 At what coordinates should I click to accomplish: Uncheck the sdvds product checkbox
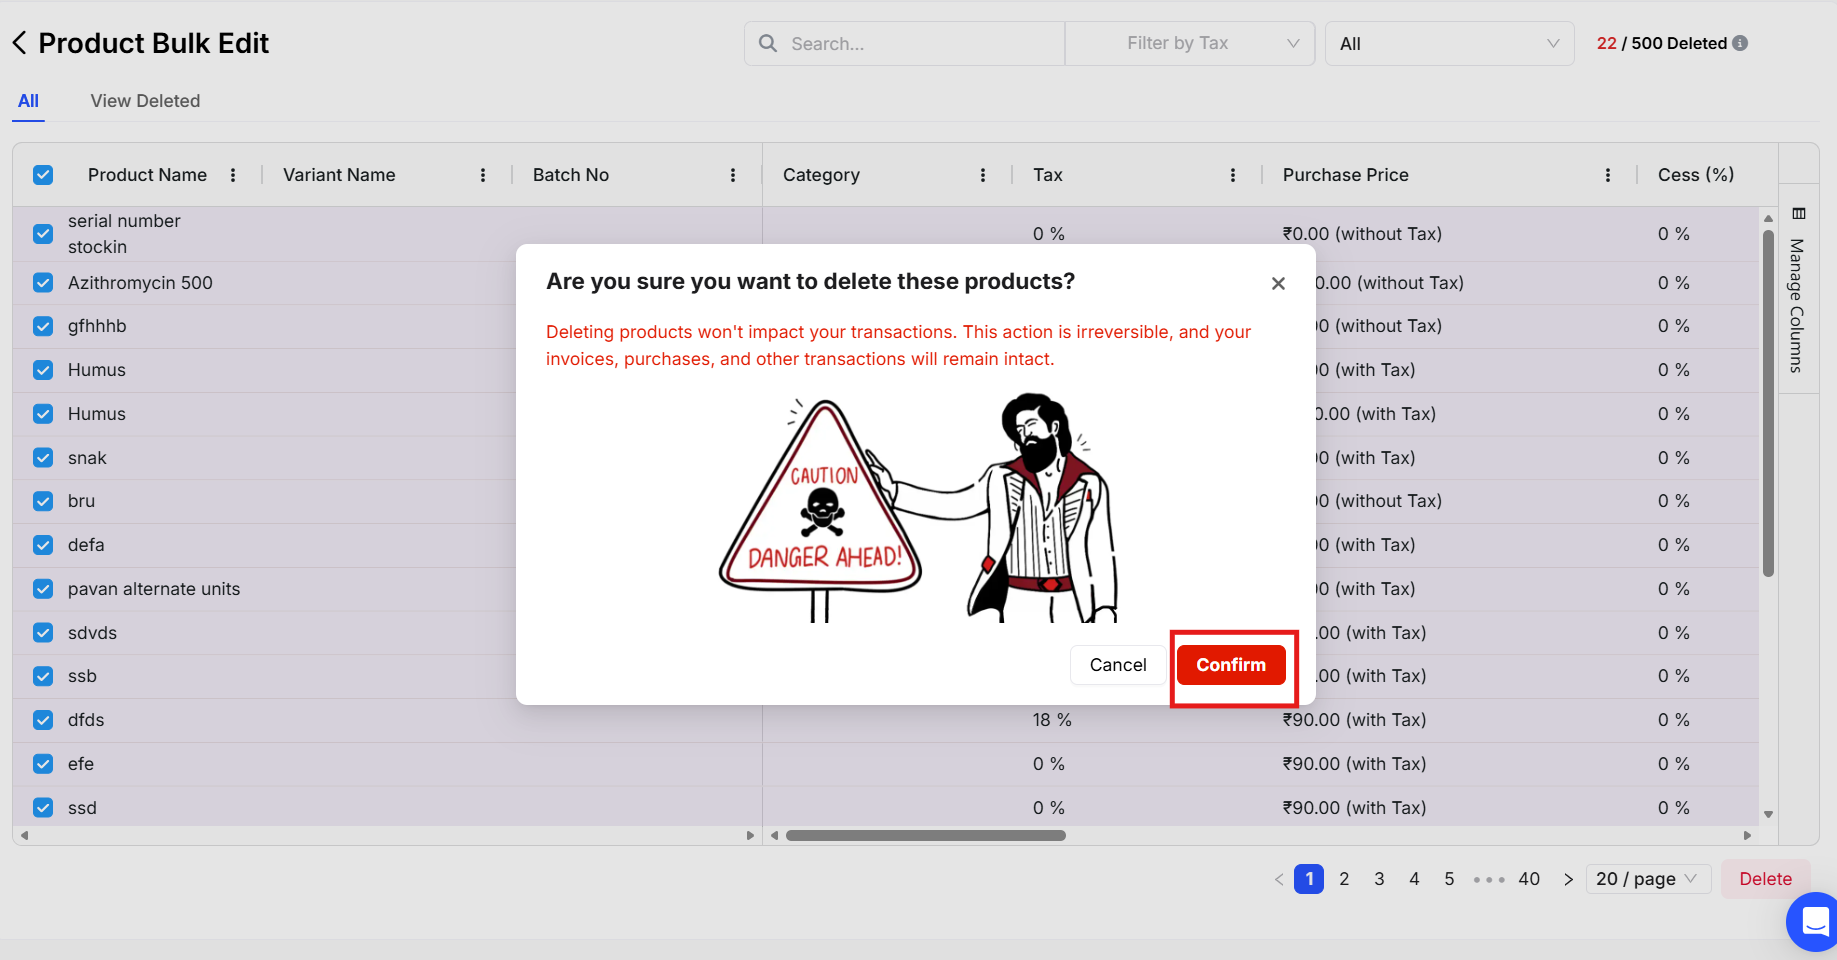[x=43, y=633]
